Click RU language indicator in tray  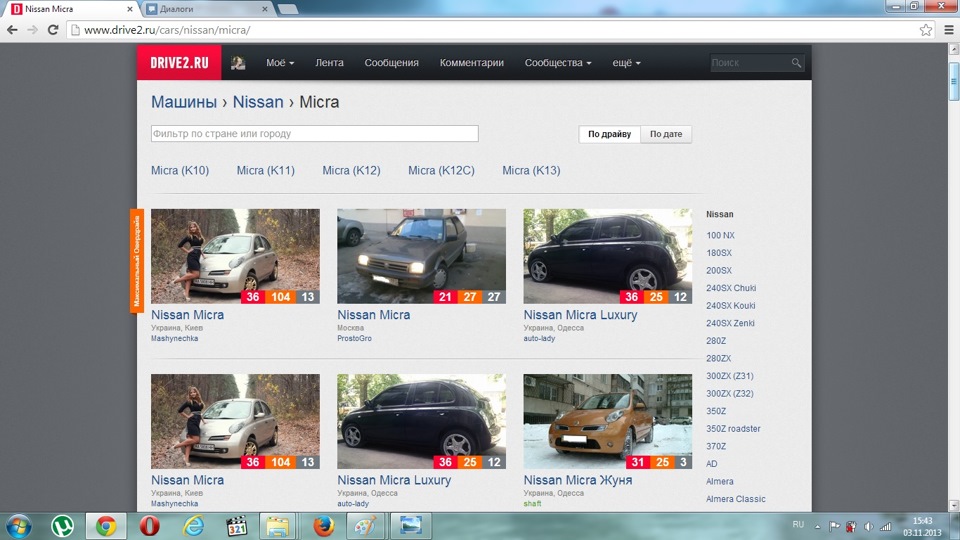pos(798,525)
